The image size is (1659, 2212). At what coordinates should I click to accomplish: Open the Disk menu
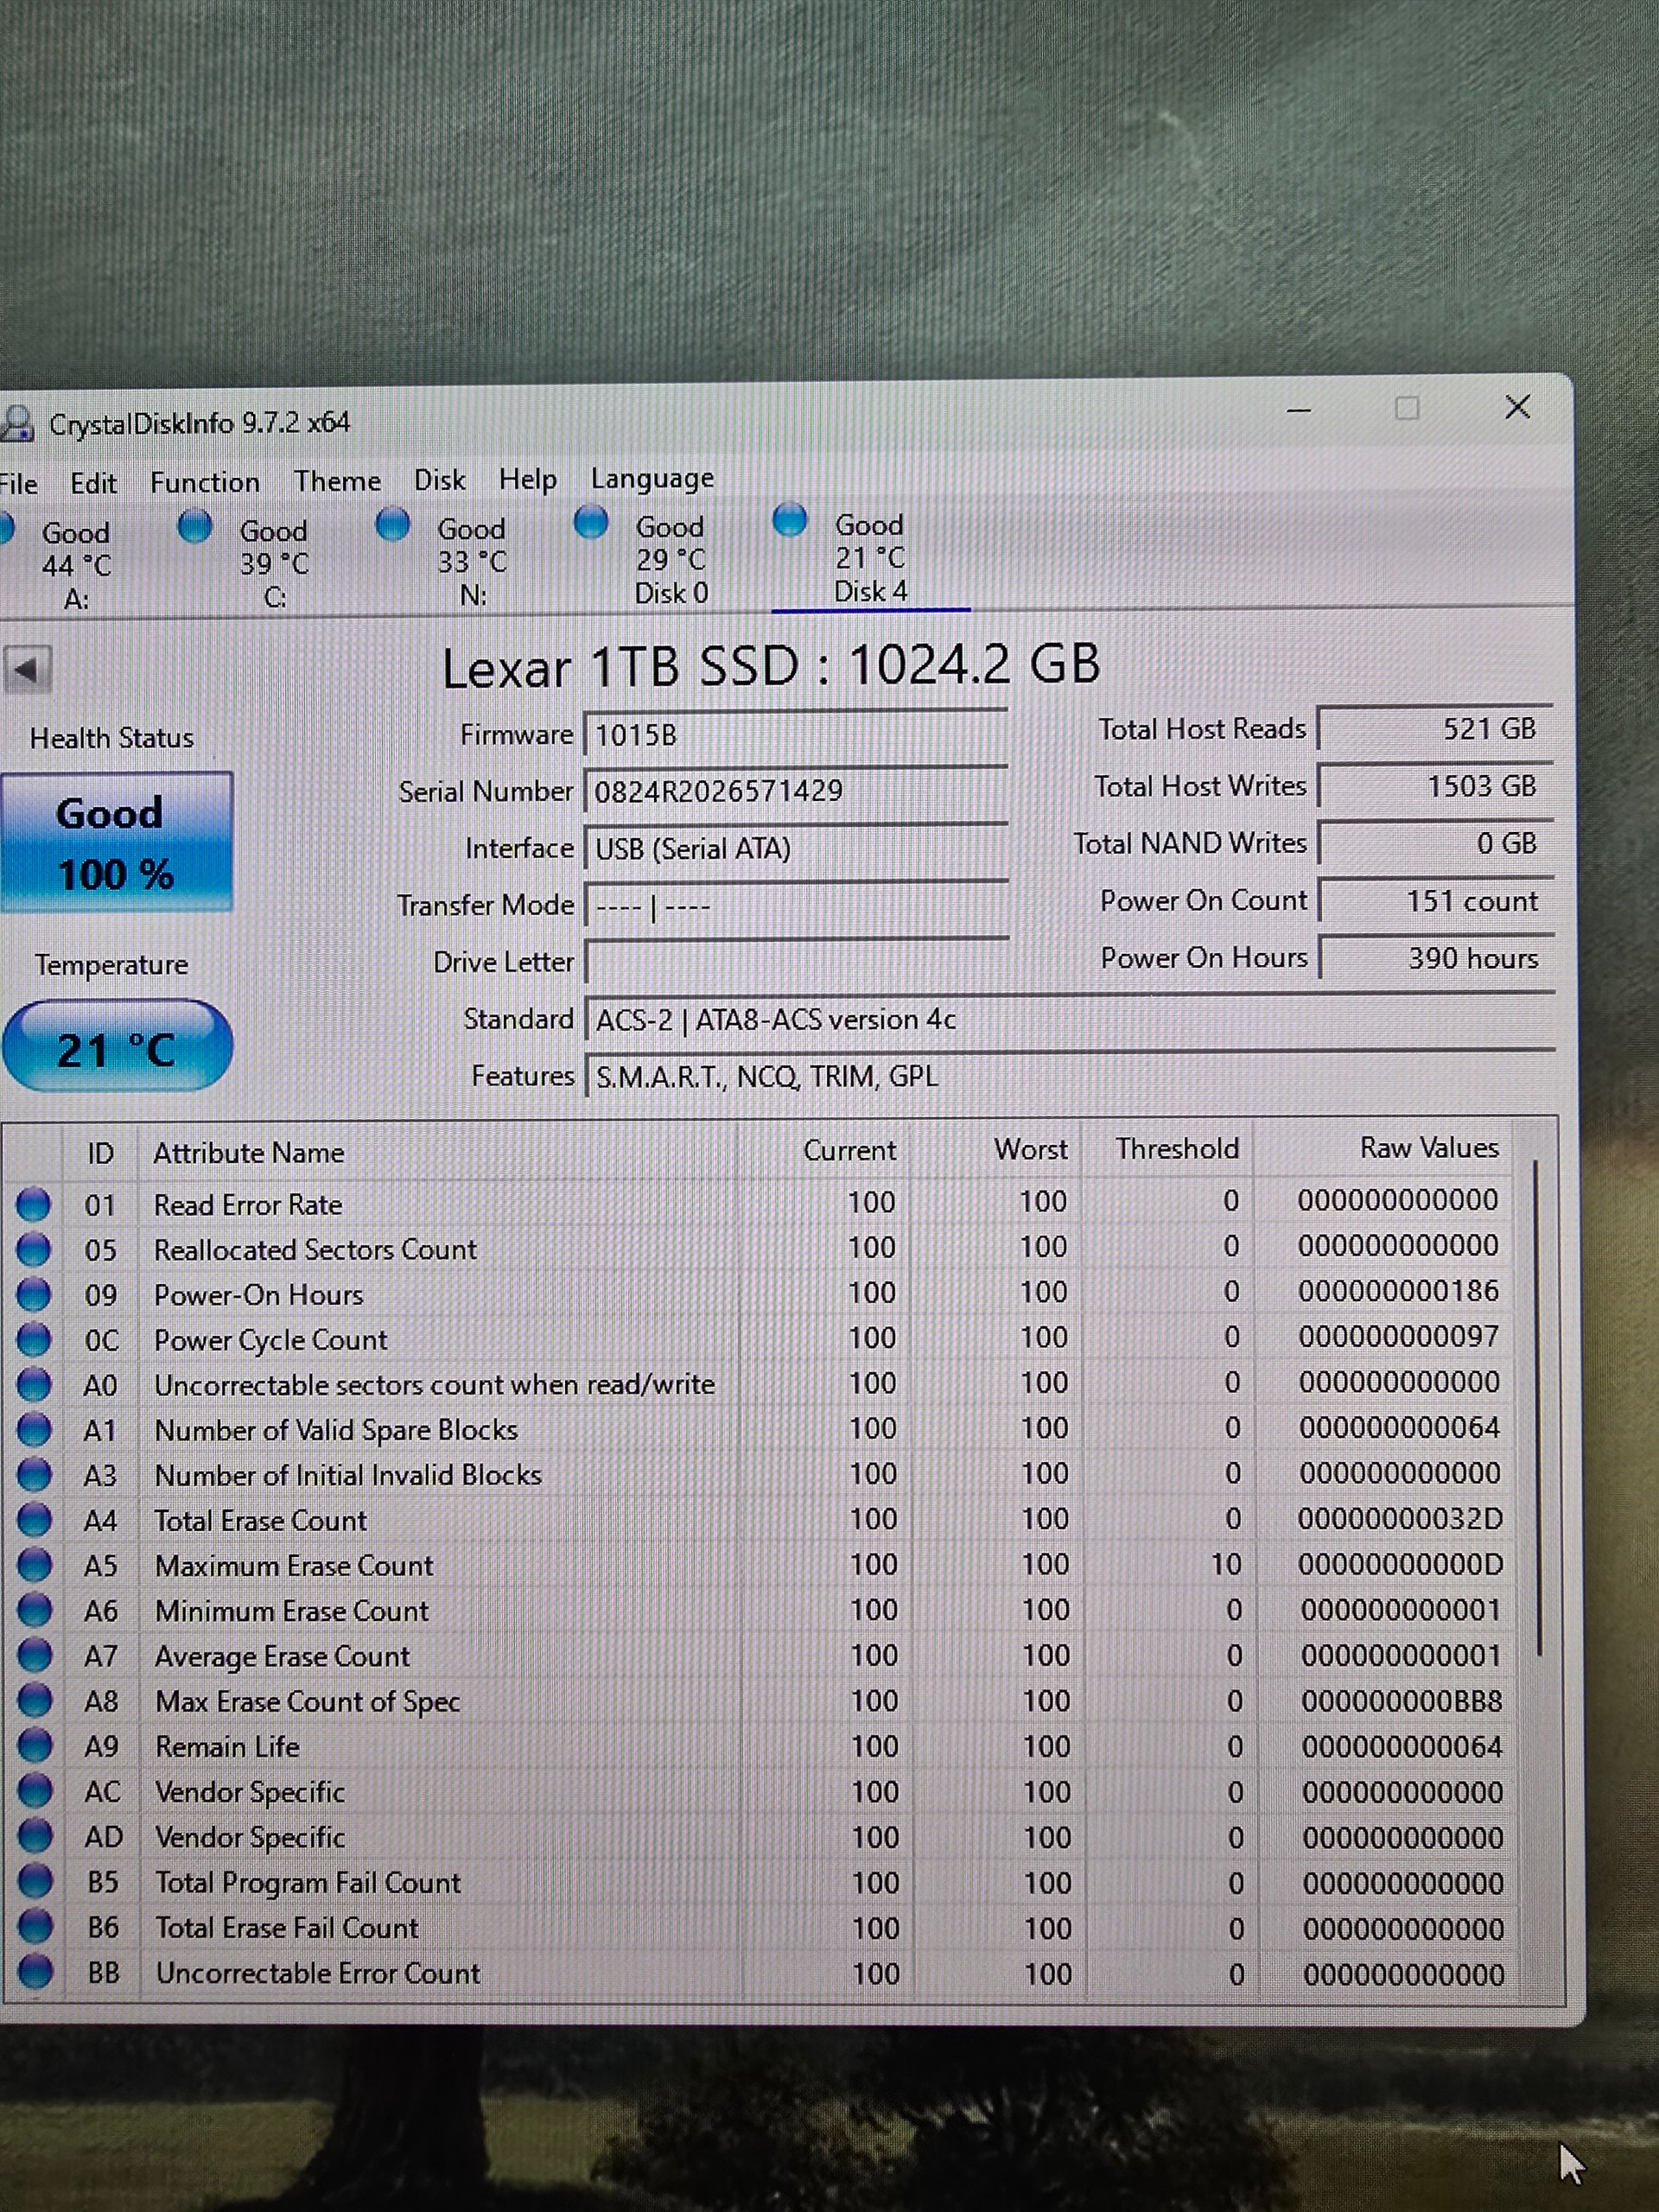(439, 480)
